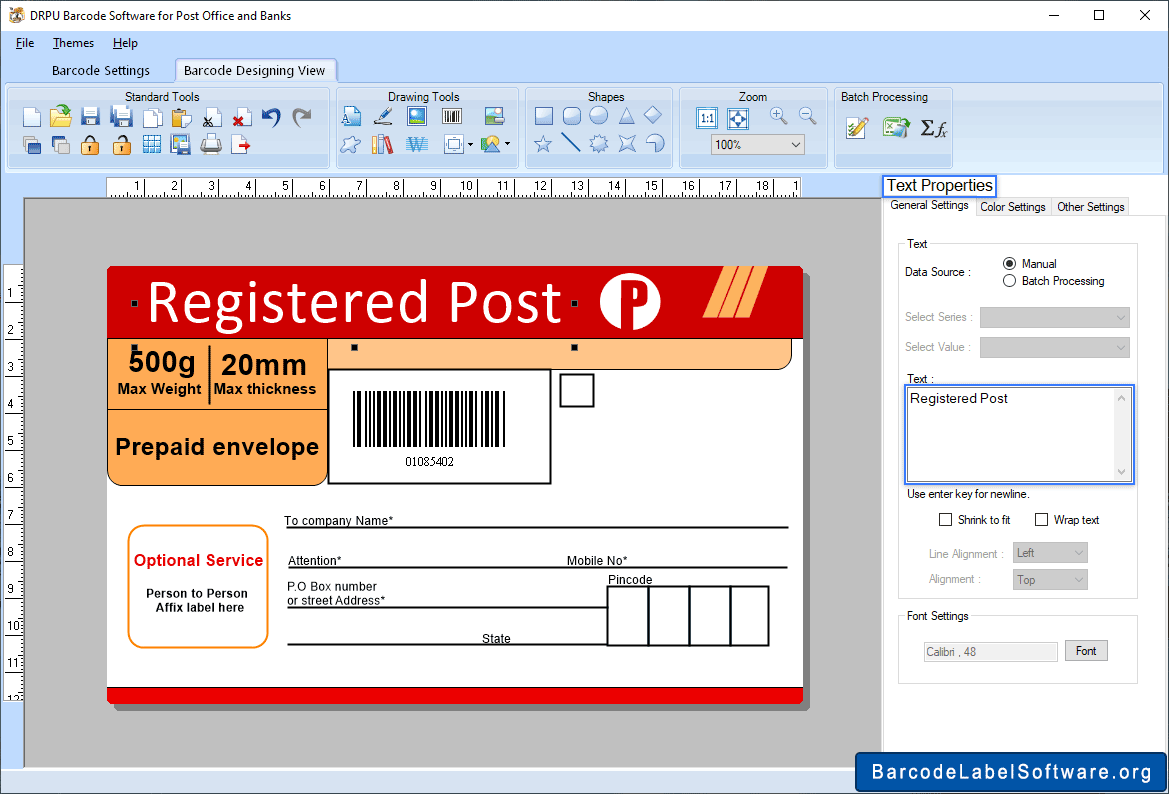
Task: Lock the selected object with closed padlock
Action: point(90,145)
